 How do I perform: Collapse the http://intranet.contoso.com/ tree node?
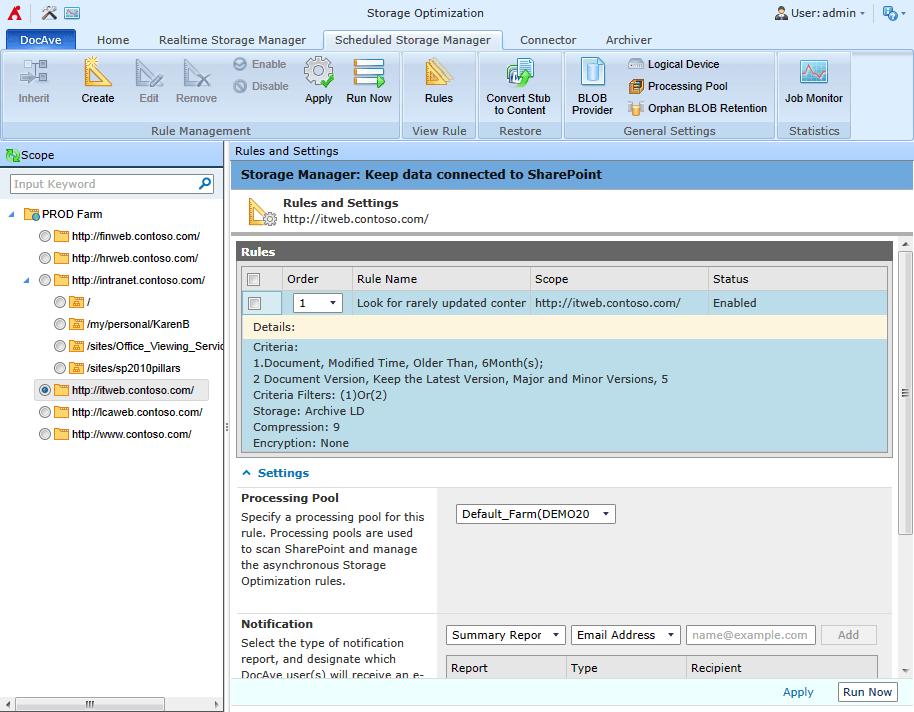[x=28, y=279]
